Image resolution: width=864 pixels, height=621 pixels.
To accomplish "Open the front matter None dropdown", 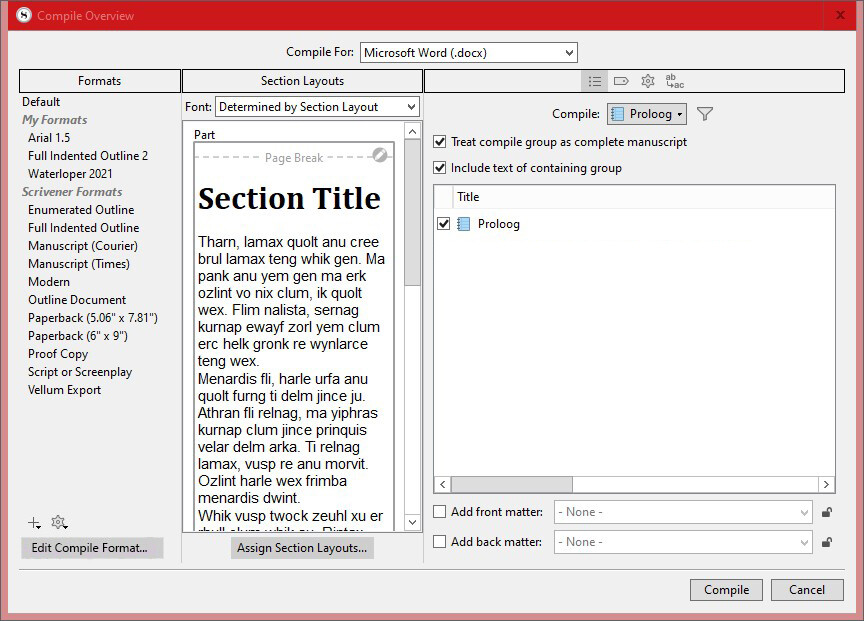I will click(x=683, y=512).
